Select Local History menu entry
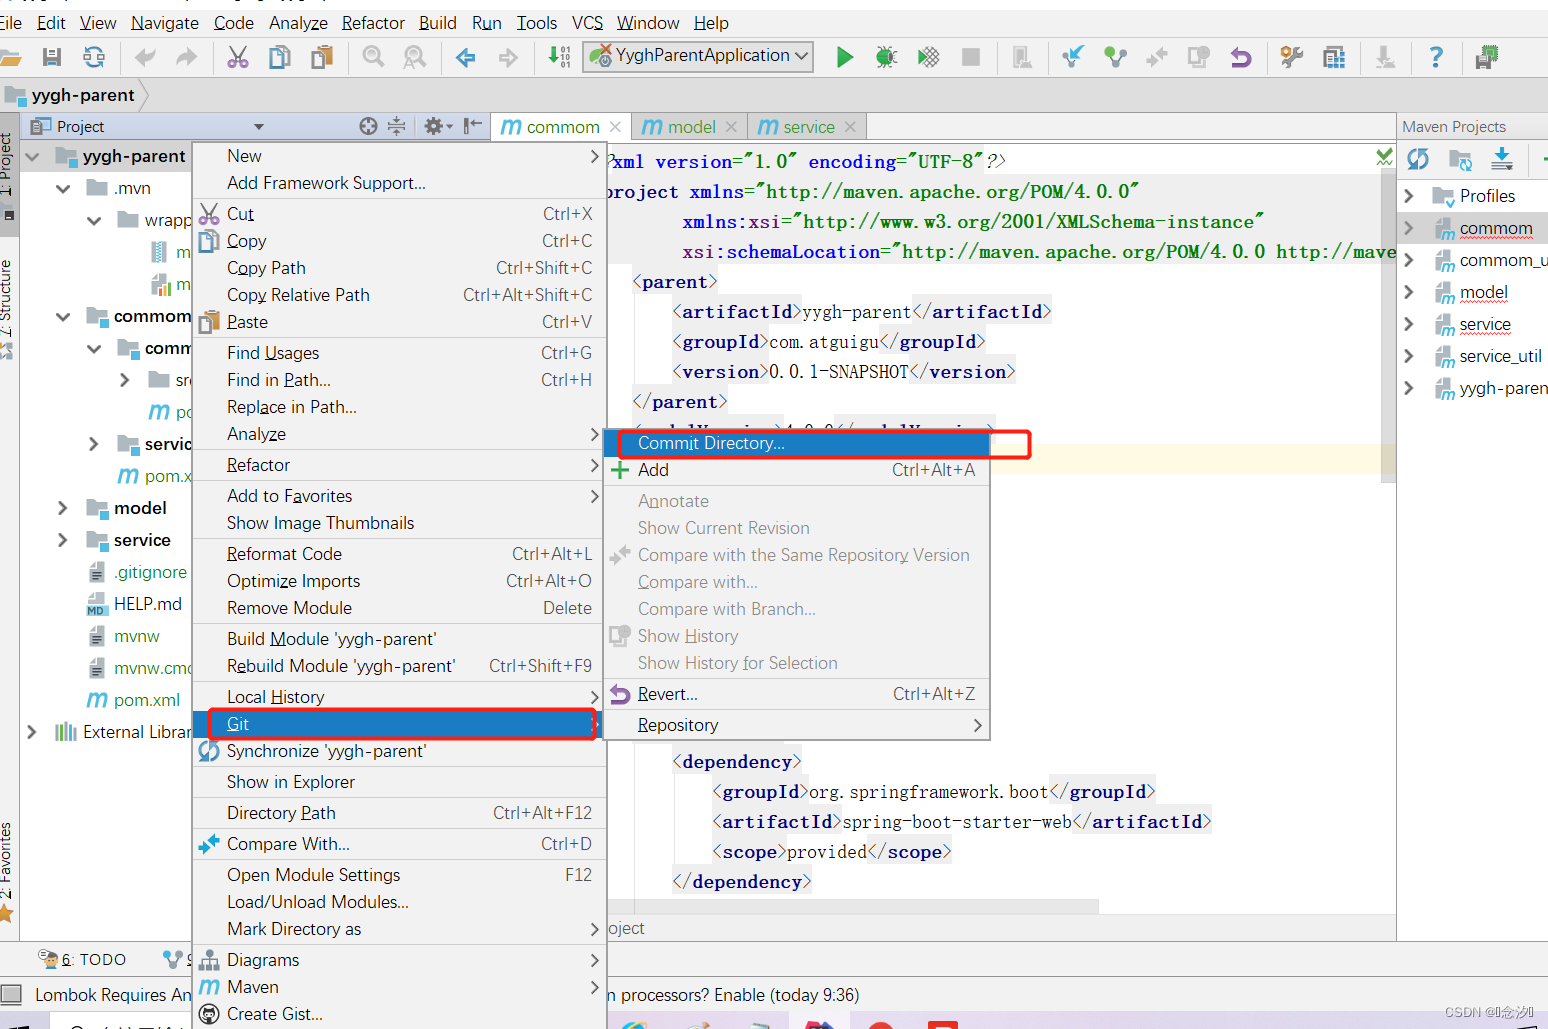Viewport: 1548px width, 1029px height. click(399, 697)
